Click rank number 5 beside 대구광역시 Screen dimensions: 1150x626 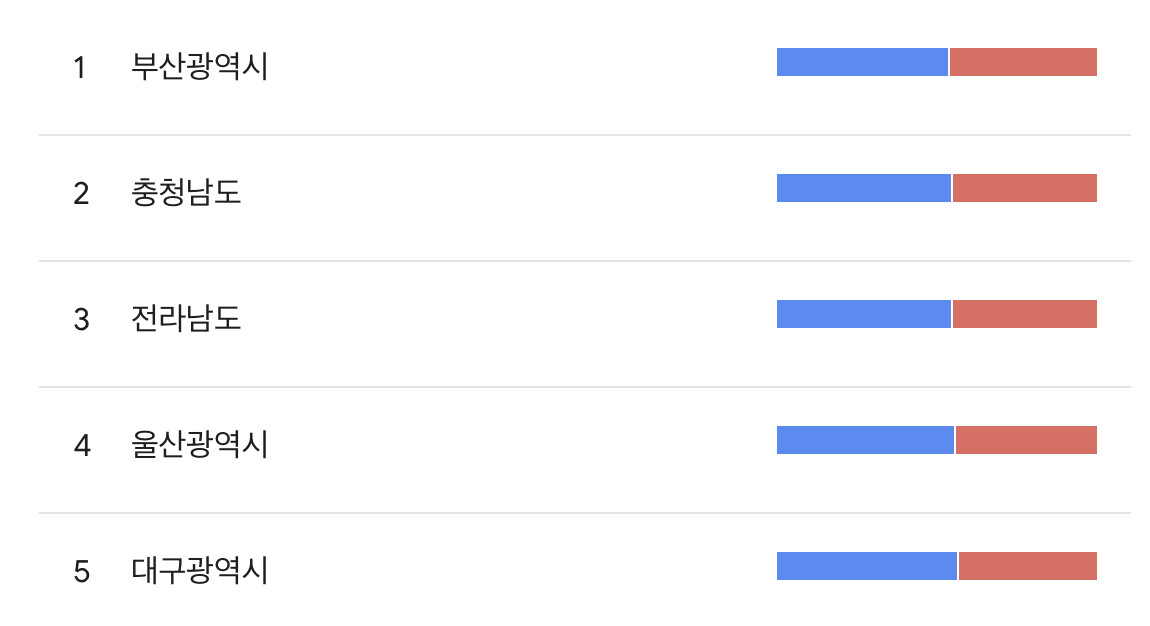pos(81,572)
